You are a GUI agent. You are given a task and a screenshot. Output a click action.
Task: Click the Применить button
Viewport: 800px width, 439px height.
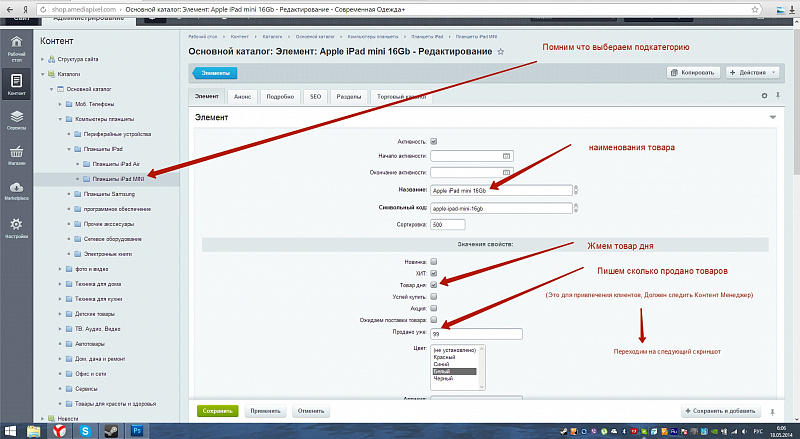click(265, 411)
